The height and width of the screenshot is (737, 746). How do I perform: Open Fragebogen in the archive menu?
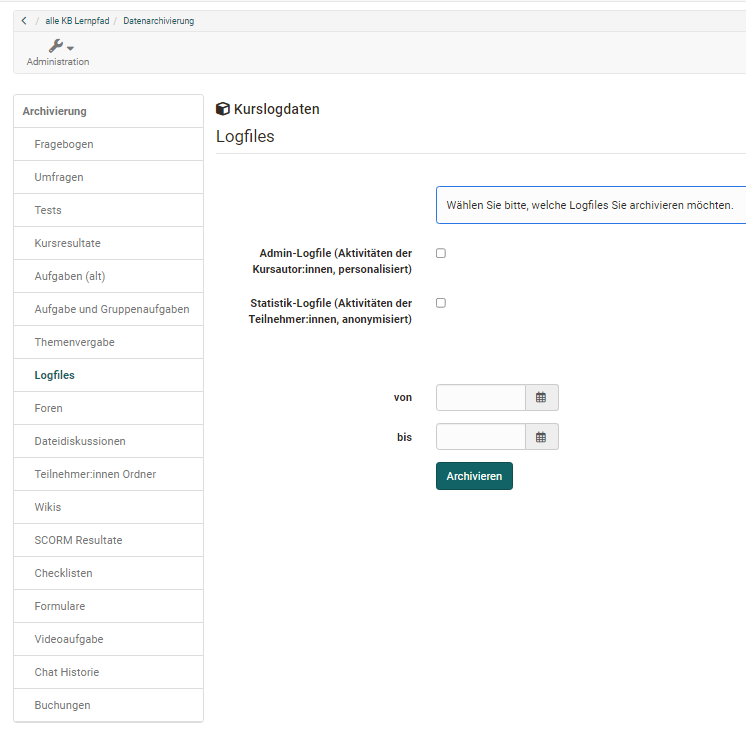pos(64,144)
